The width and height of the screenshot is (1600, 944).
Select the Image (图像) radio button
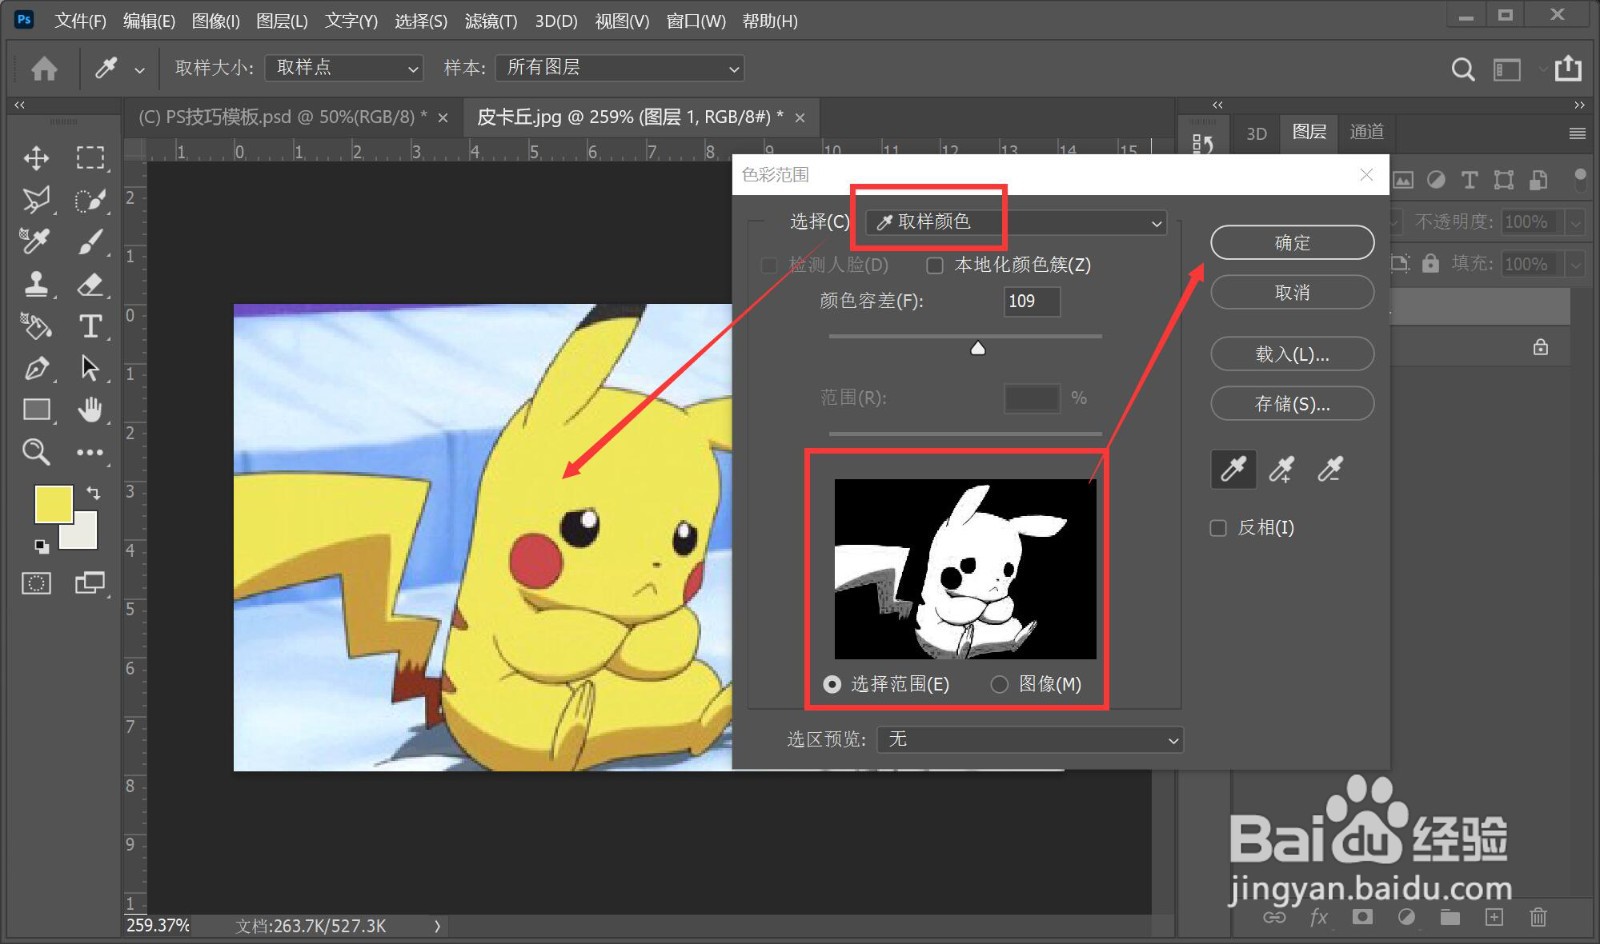[x=999, y=684]
